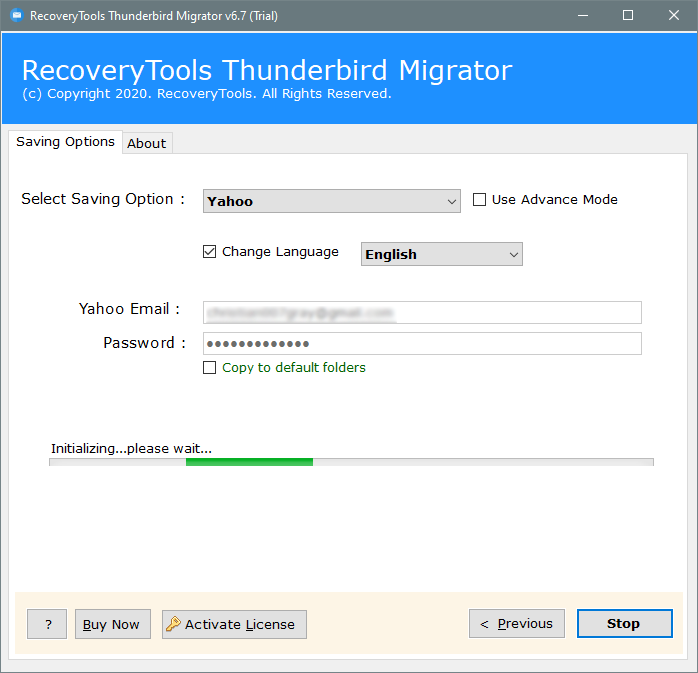Image resolution: width=698 pixels, height=673 pixels.
Task: Click the 'Copy to default folders' green label
Action: coord(294,368)
